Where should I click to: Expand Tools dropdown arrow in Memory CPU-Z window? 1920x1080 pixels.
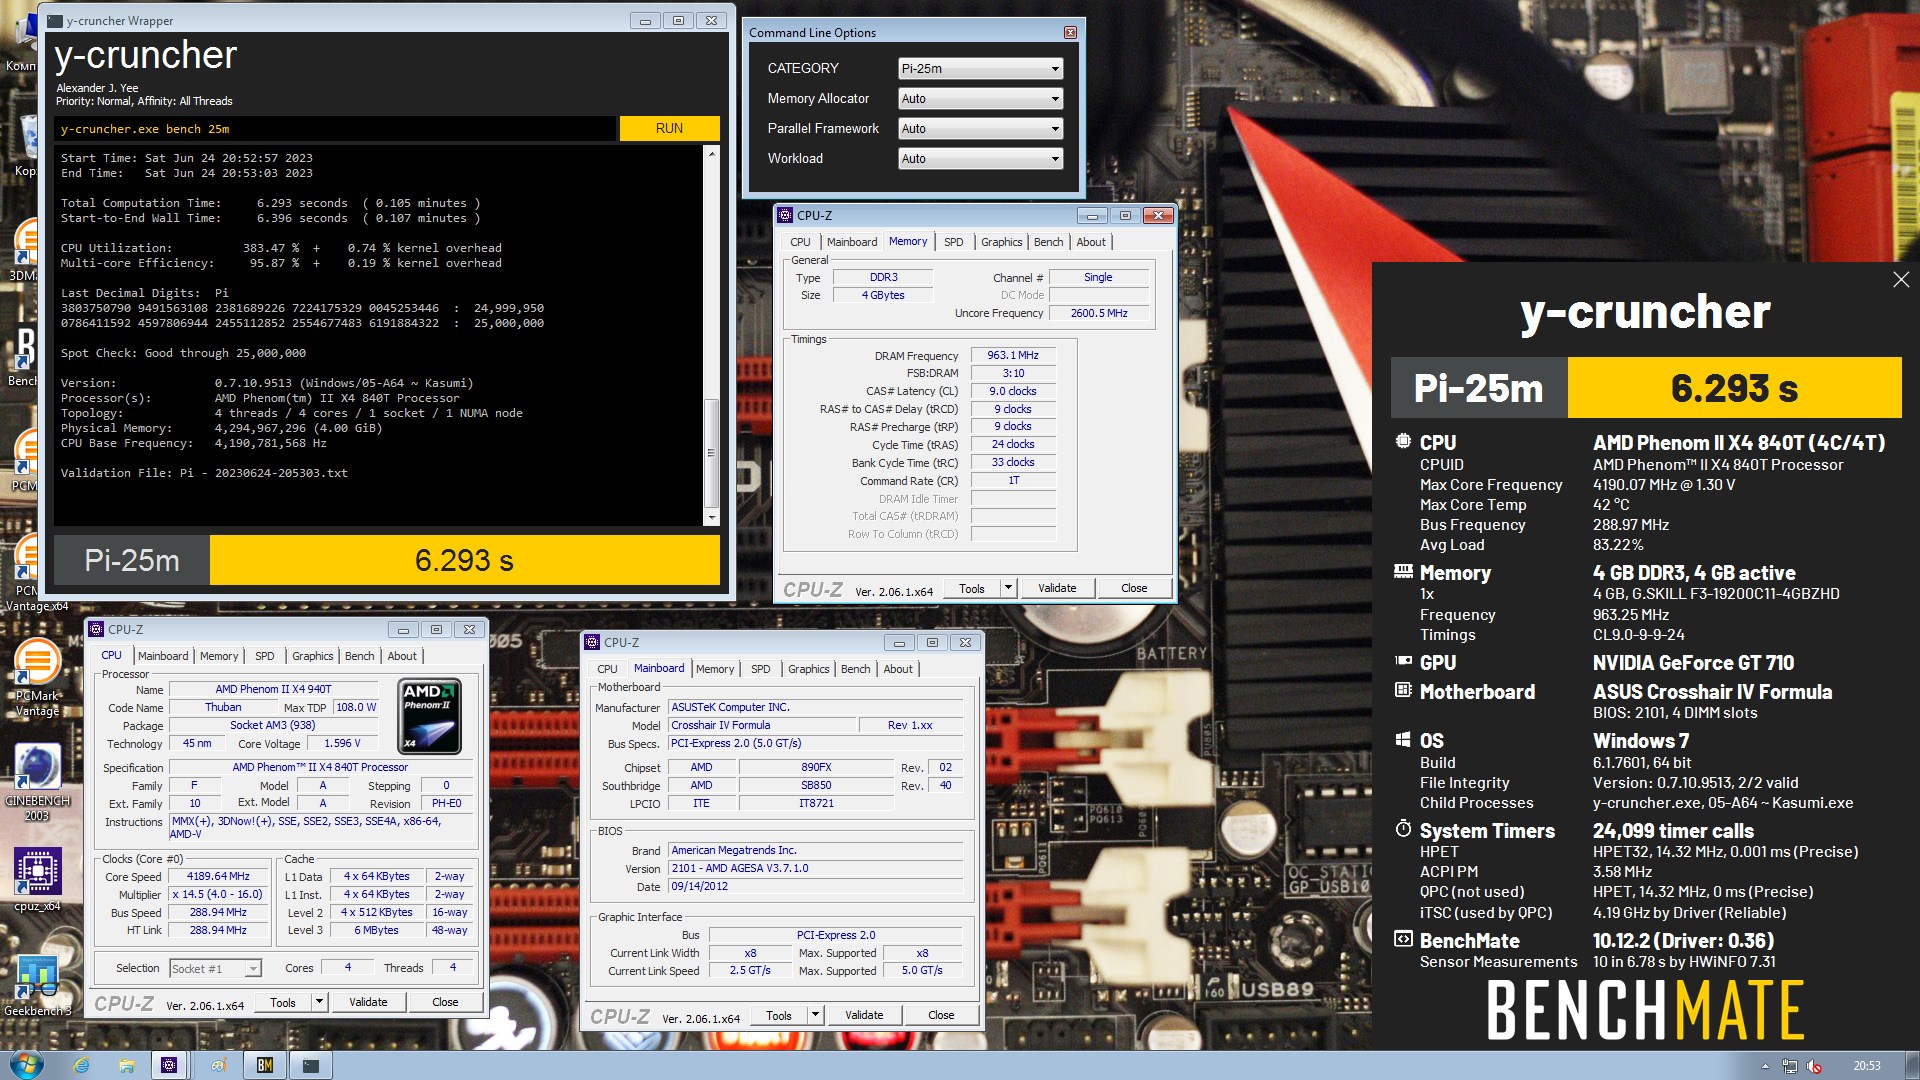point(1008,588)
